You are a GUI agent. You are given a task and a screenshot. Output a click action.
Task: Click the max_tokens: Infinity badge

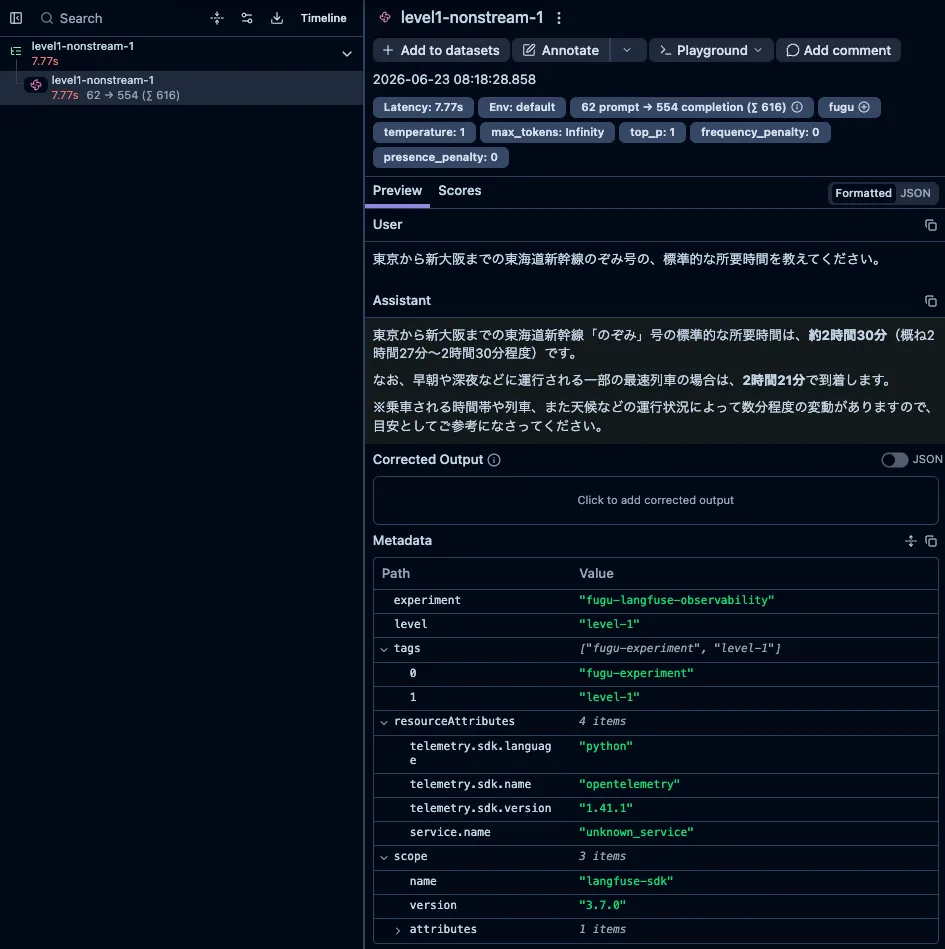tap(547, 132)
